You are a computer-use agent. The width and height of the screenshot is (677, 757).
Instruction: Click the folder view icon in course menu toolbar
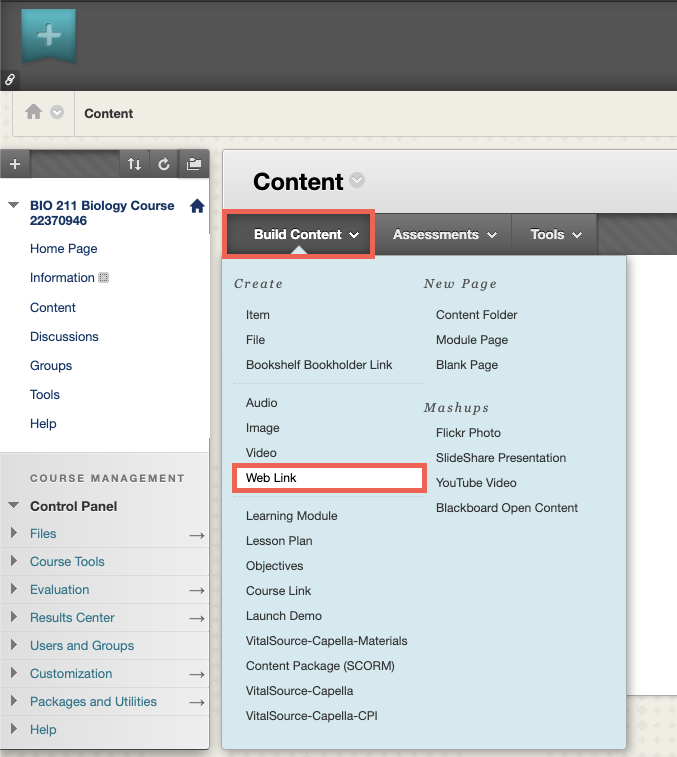tap(194, 164)
